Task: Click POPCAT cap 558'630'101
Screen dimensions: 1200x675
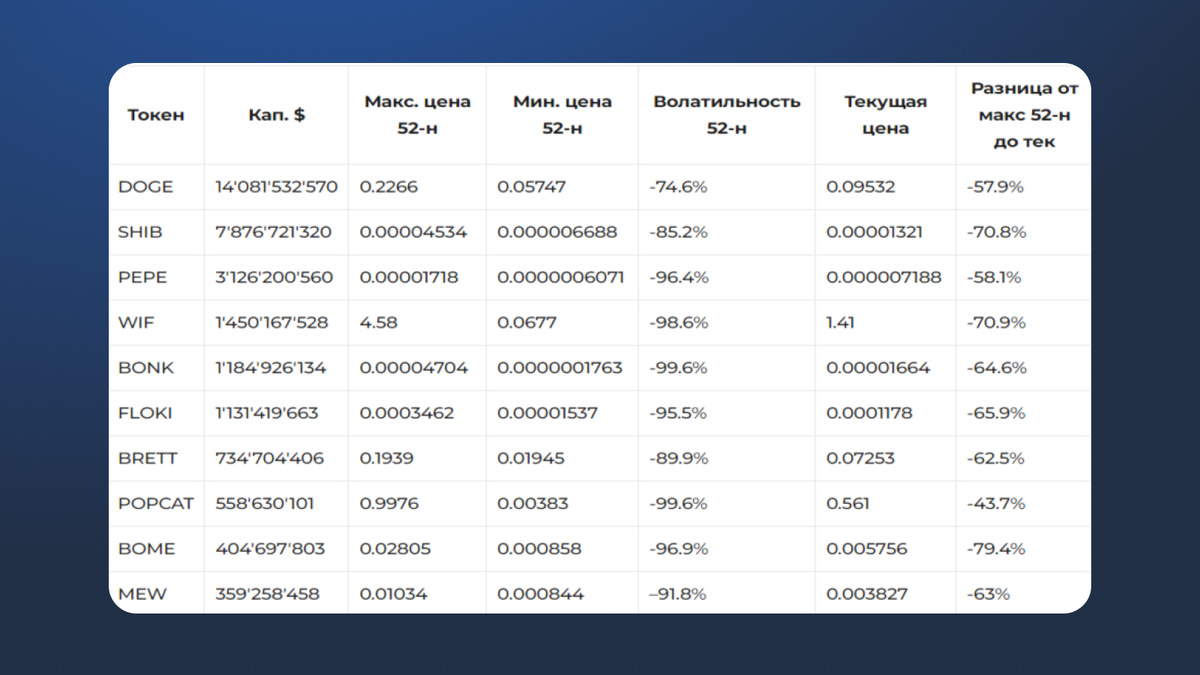Action: point(264,503)
